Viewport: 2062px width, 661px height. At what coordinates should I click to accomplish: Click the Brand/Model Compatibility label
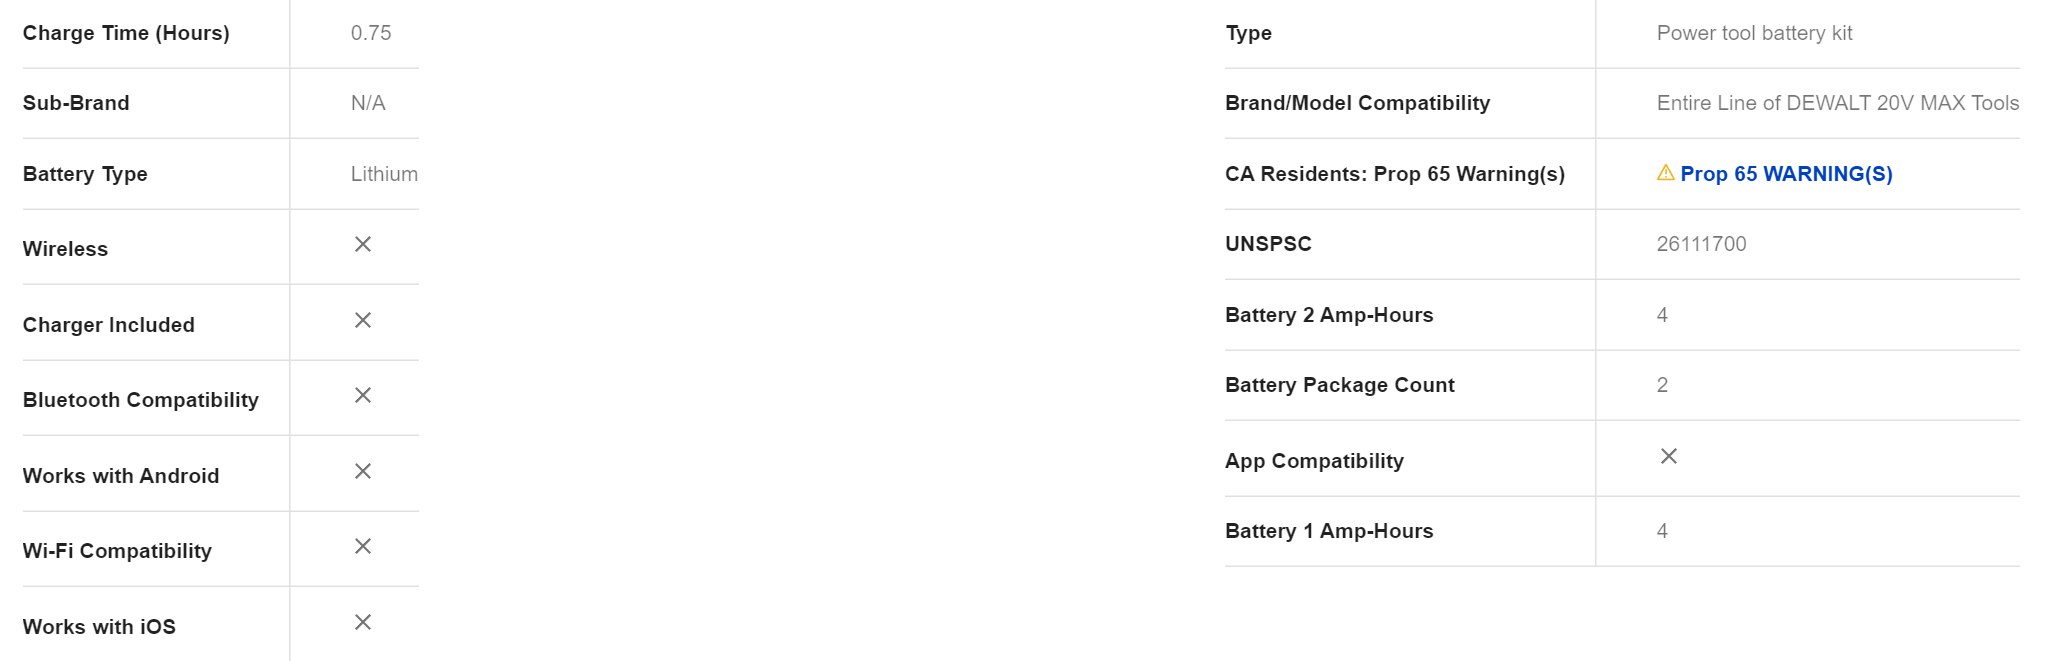(1357, 103)
